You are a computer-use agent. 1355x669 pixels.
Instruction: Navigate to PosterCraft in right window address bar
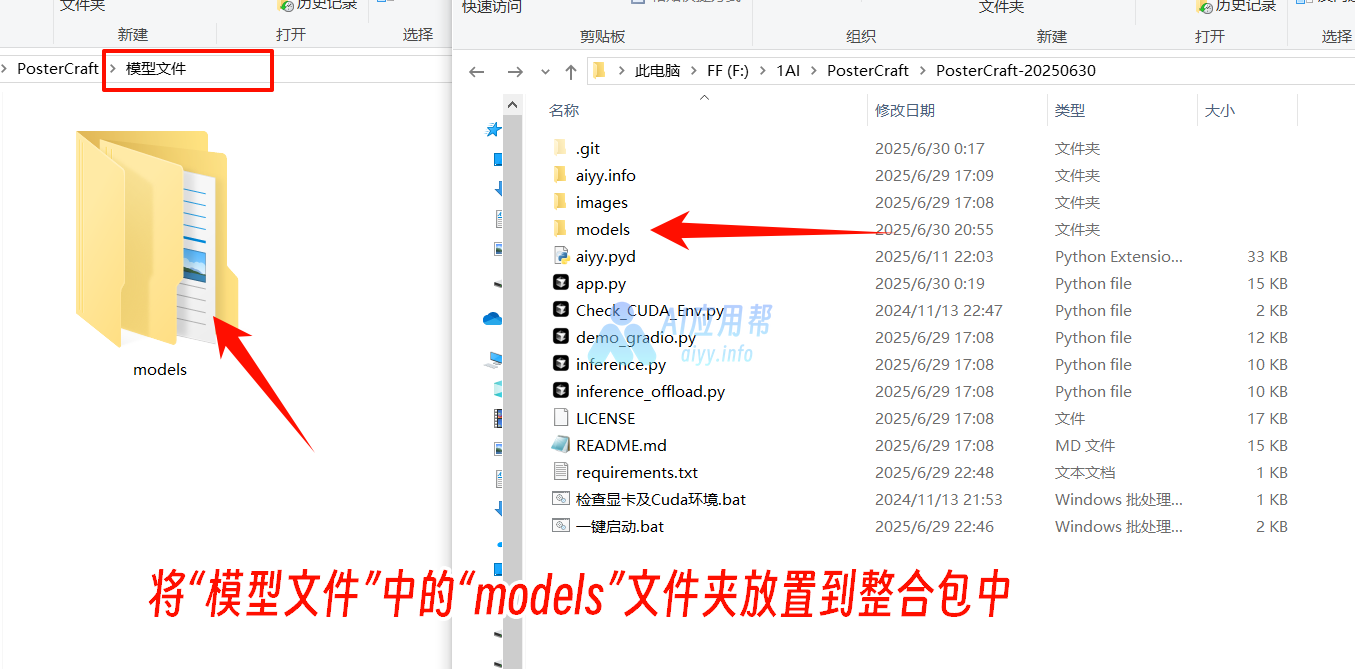(x=868, y=71)
